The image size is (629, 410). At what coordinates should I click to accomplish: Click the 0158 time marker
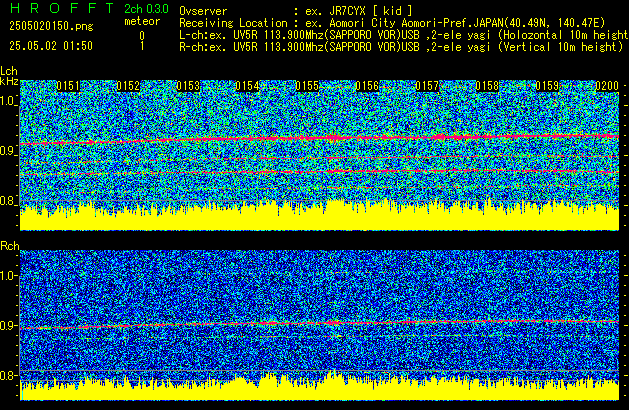coord(487,86)
